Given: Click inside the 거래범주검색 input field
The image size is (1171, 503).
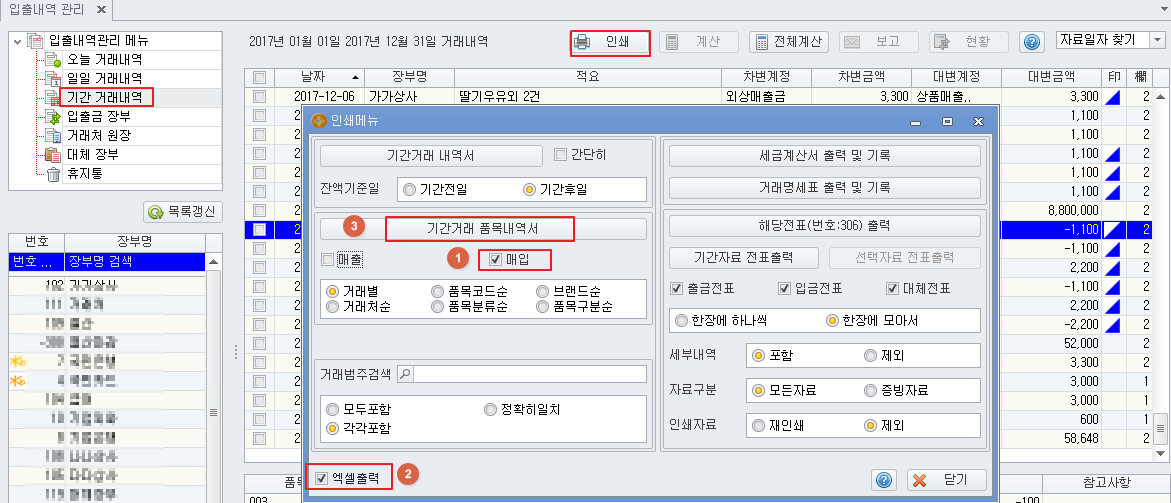Looking at the screenshot, I should tap(530, 374).
